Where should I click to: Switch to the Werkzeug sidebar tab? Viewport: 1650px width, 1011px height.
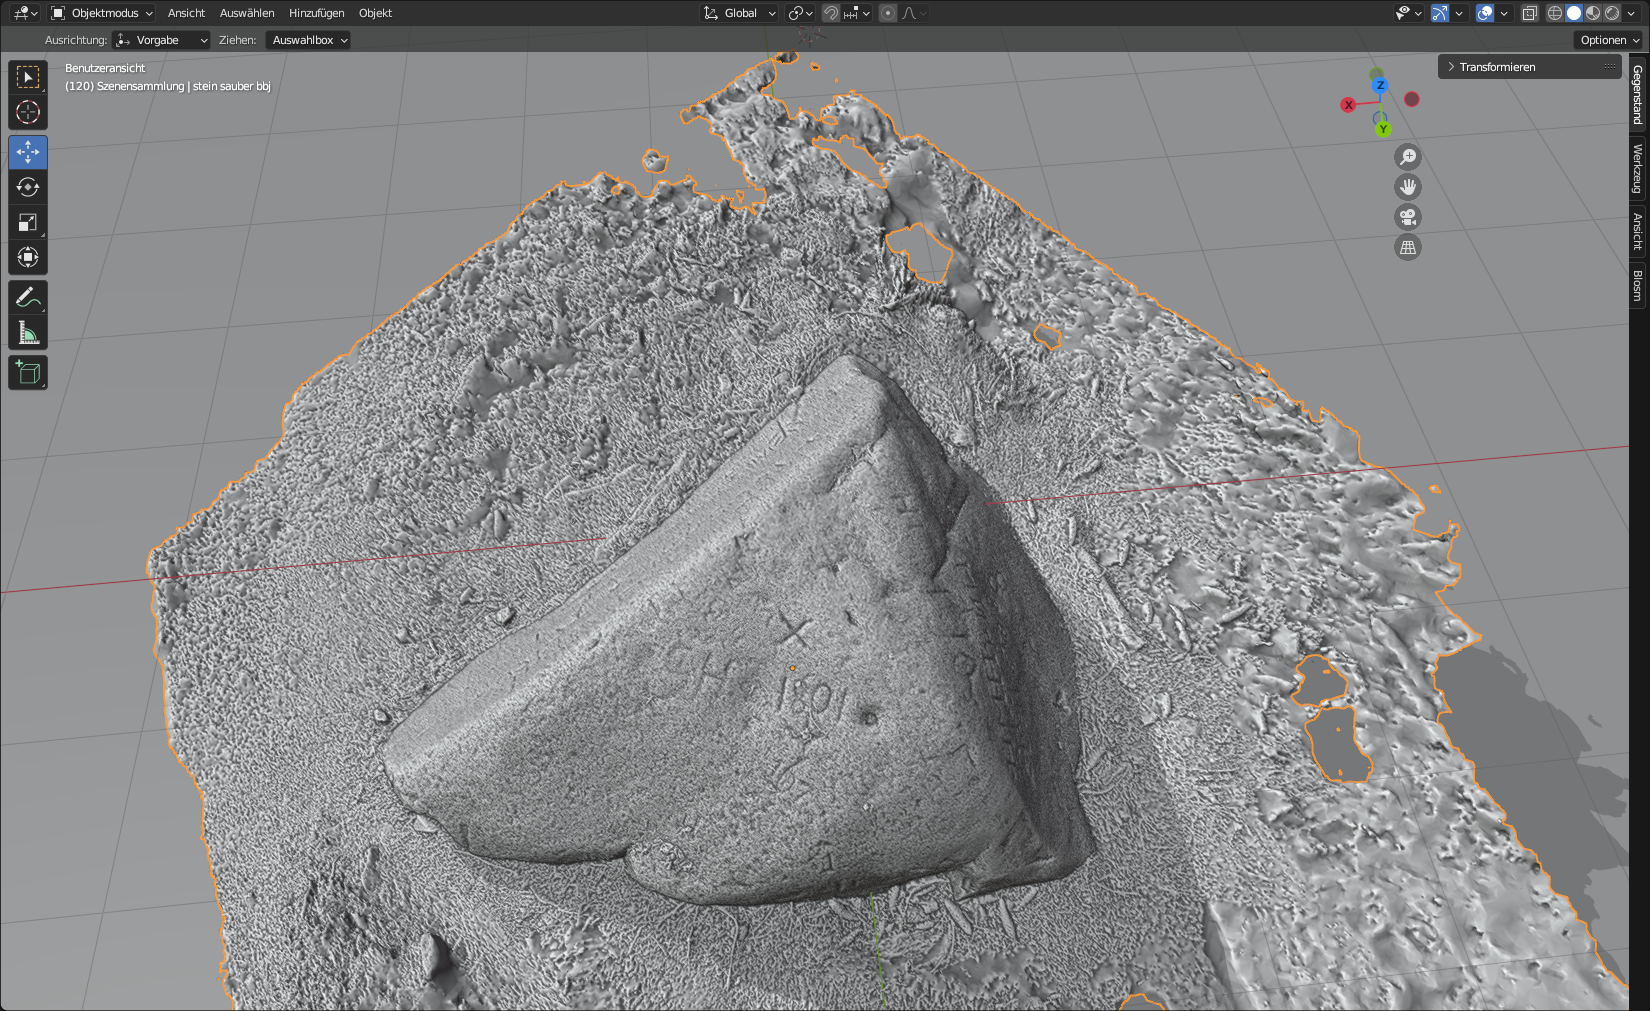1638,169
